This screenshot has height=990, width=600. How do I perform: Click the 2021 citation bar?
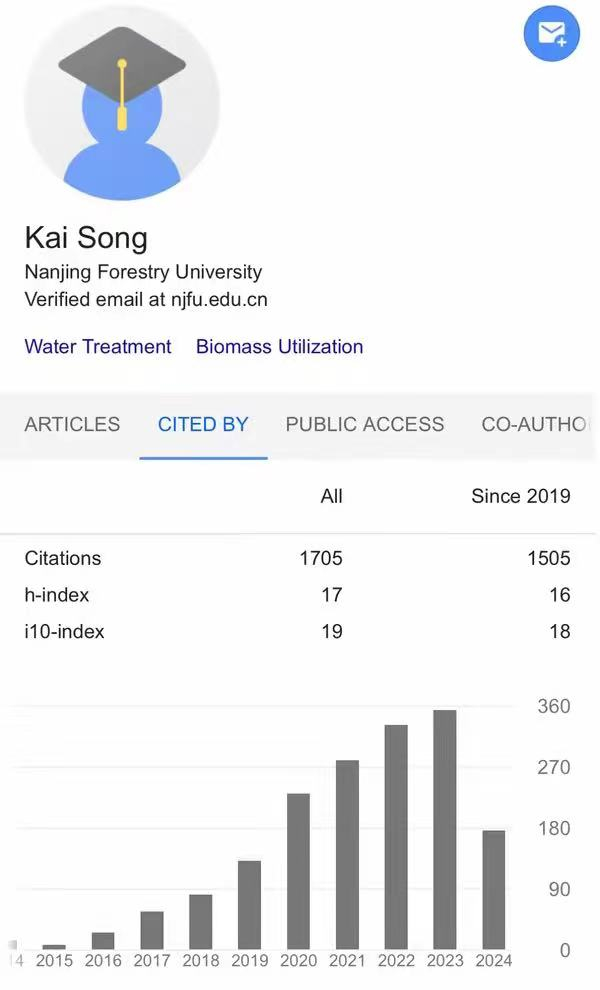(x=347, y=855)
